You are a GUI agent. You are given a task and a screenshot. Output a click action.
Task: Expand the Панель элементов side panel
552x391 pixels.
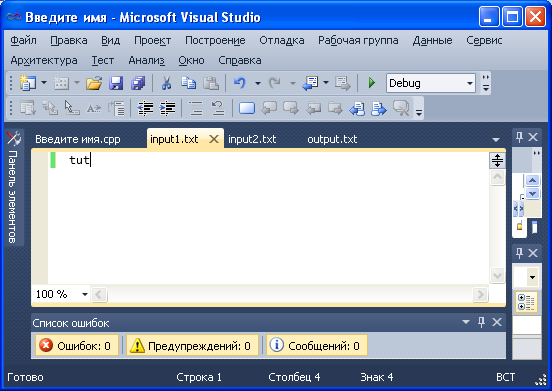tap(14, 188)
